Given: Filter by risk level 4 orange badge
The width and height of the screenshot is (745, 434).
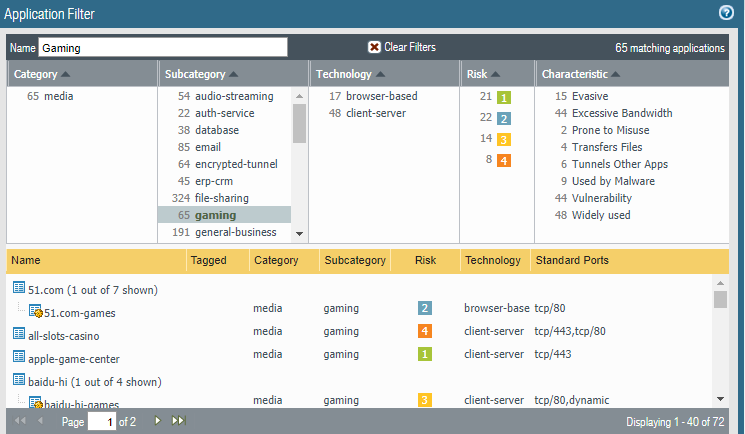Looking at the screenshot, I should [x=504, y=160].
